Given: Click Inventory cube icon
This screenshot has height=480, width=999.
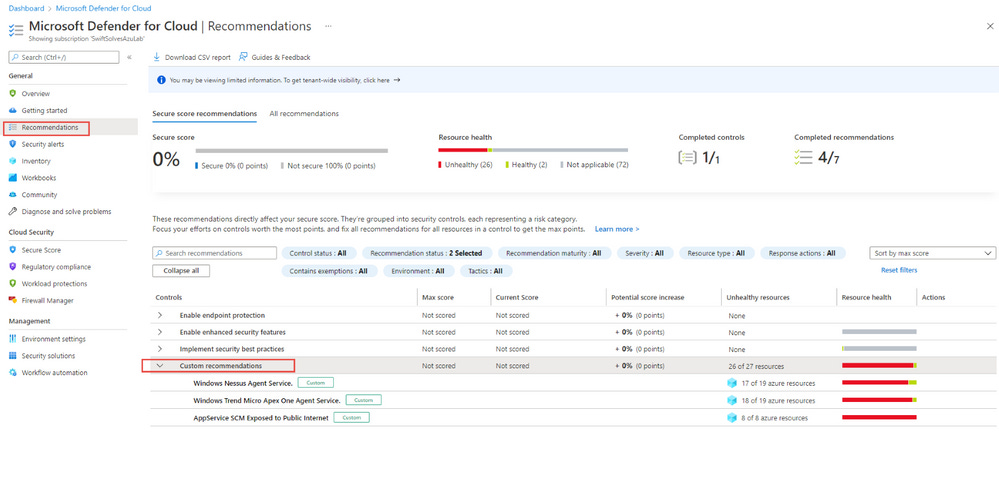Looking at the screenshot, I should [13, 161].
